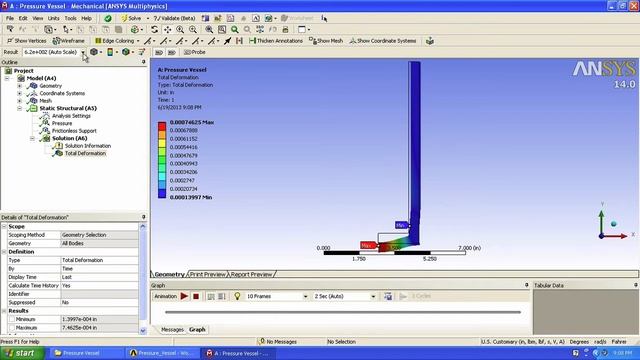Collapse the Scope section in details
Screen dimensions: 640x360
tap(4, 227)
